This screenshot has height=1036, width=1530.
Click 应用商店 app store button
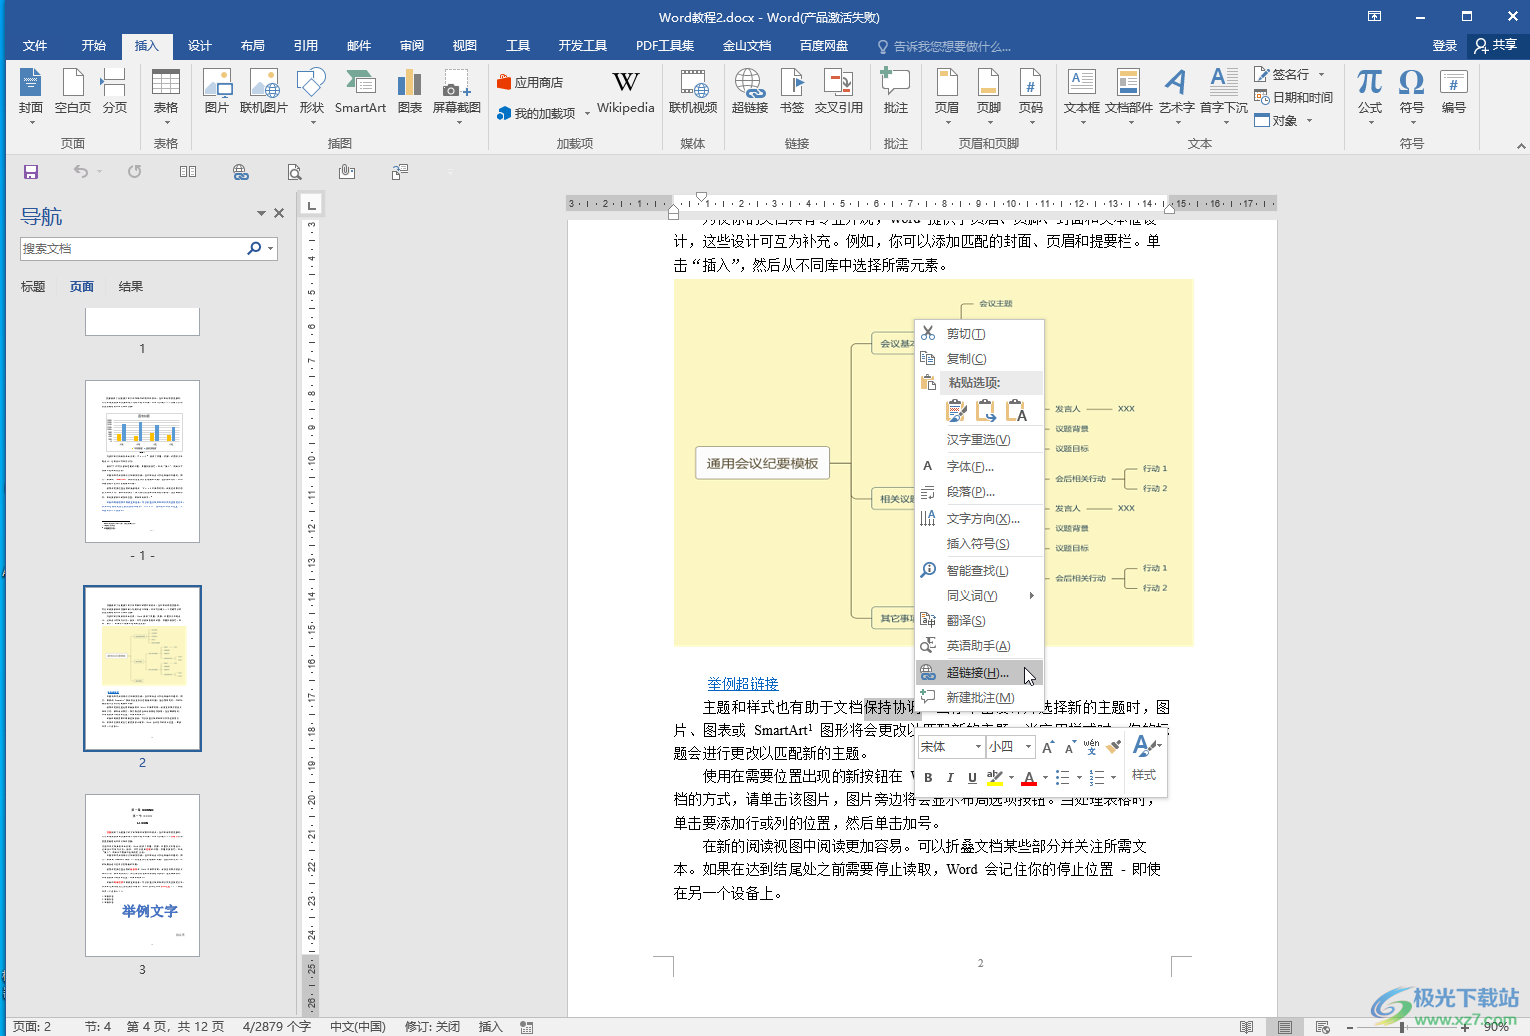[530, 82]
